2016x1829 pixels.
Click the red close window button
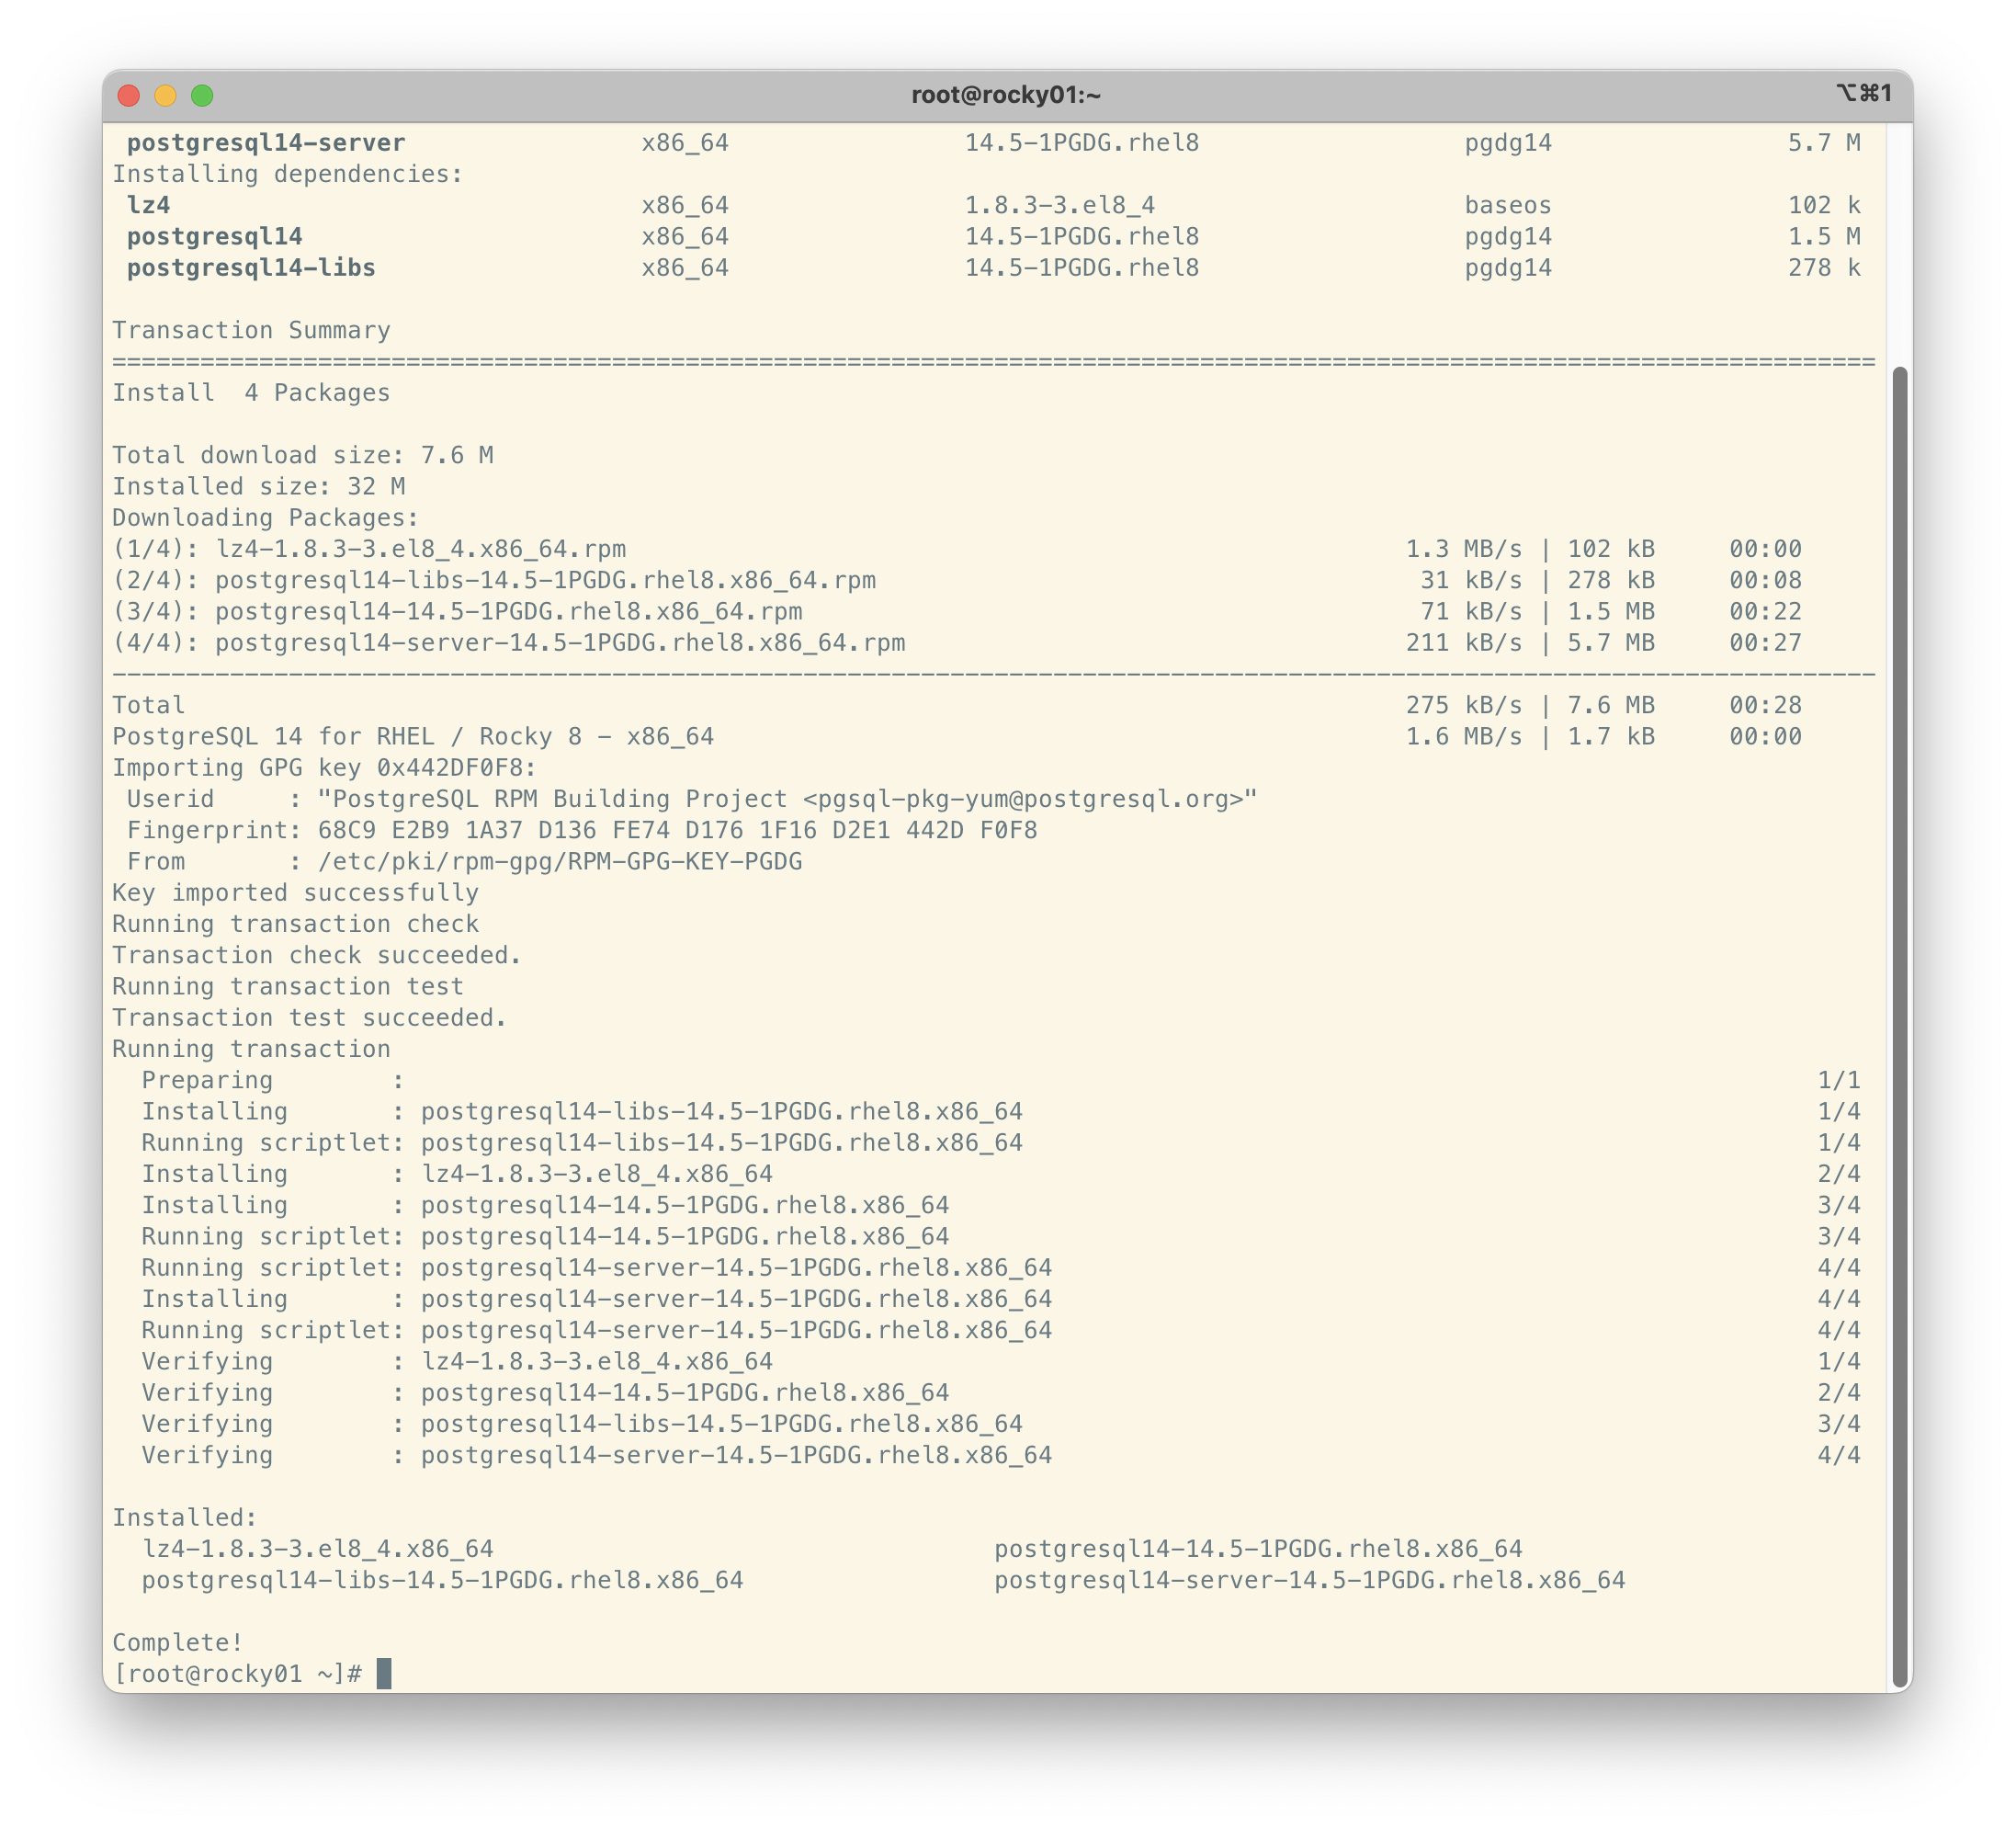coord(129,95)
